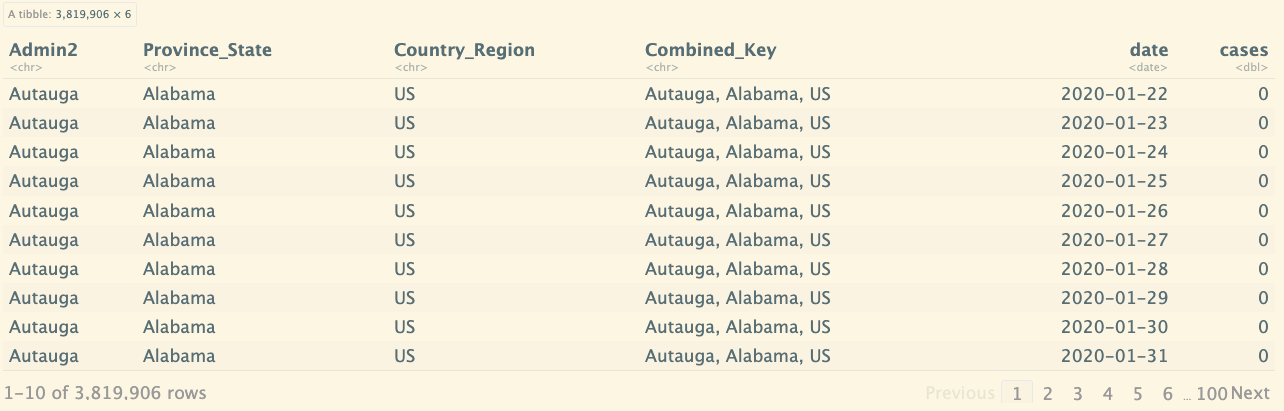
Task: Go to page 4 of the table
Action: (x=1107, y=393)
